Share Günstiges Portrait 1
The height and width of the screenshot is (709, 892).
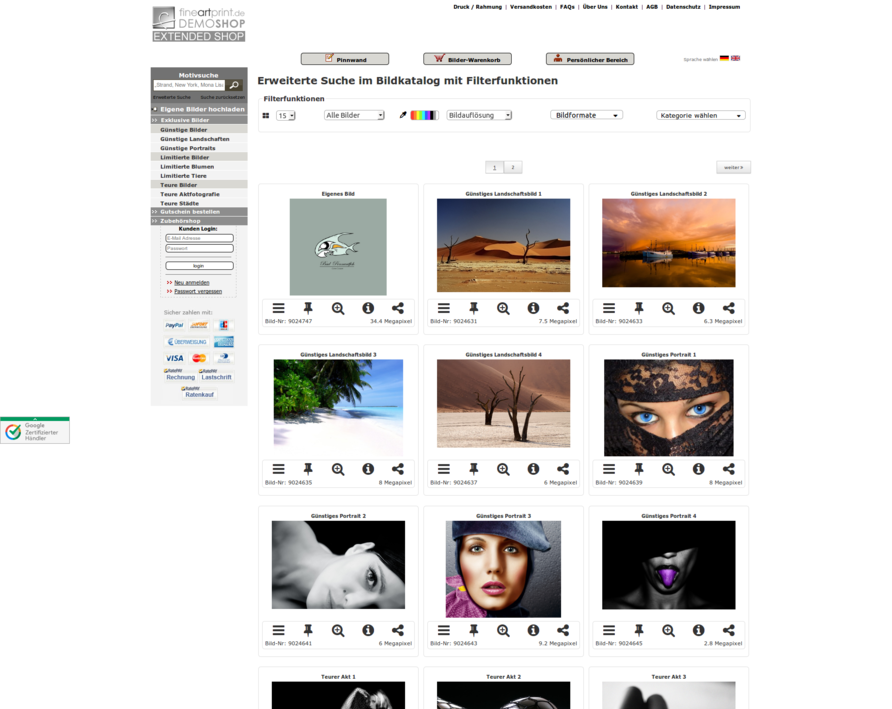click(x=729, y=469)
